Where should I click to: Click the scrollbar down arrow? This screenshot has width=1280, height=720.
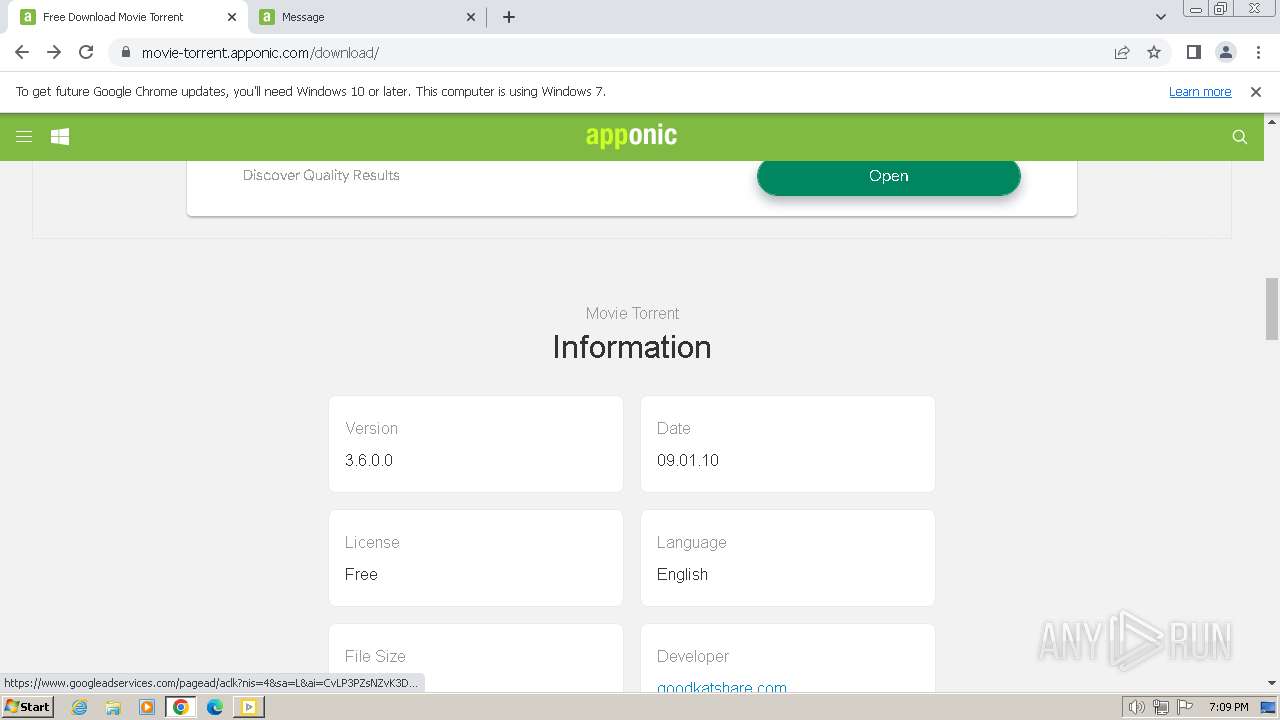pyautogui.click(x=1272, y=683)
